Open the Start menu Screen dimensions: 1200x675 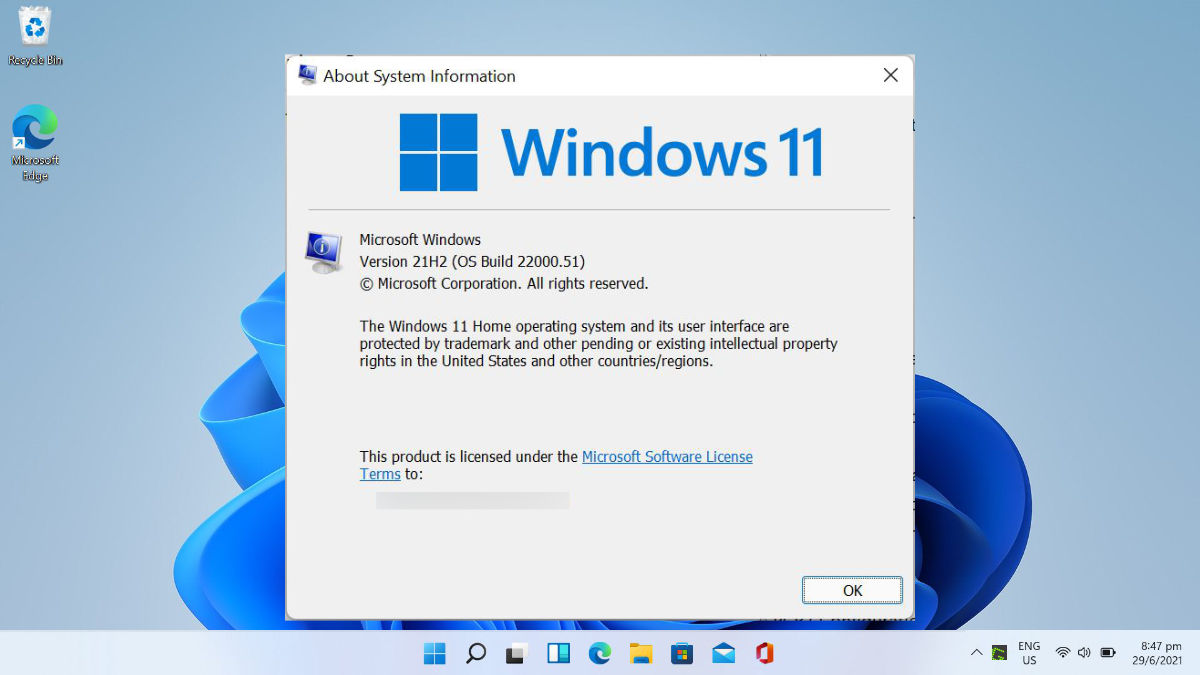[x=435, y=653]
